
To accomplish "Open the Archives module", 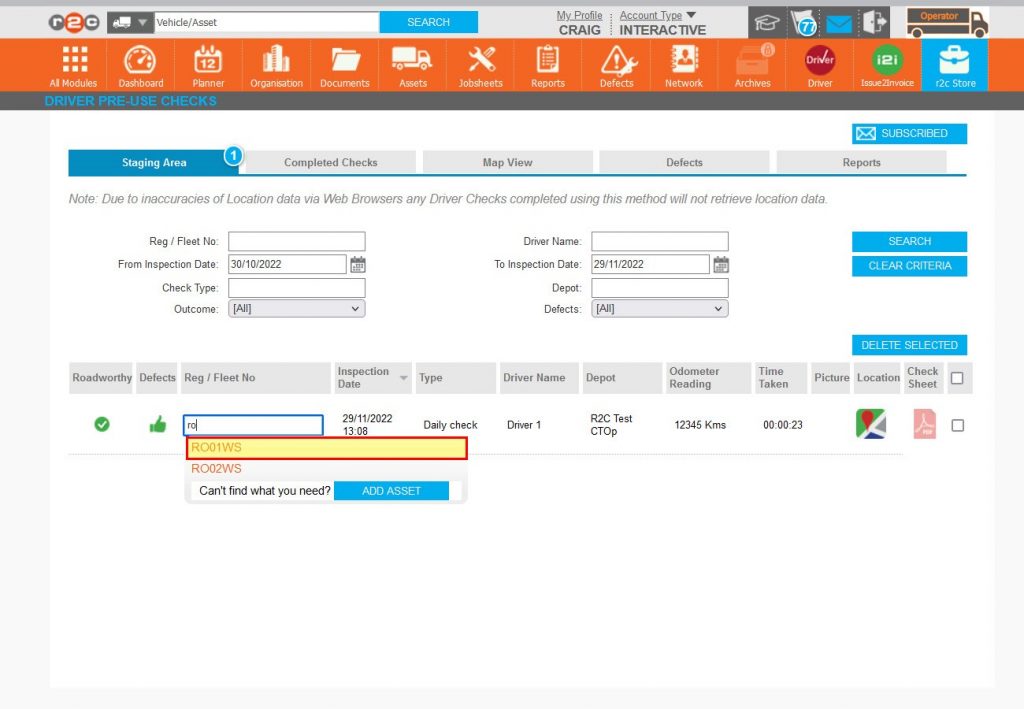I will [751, 64].
